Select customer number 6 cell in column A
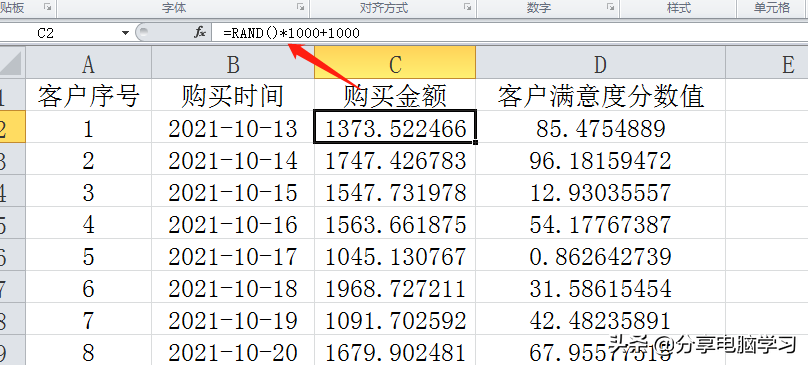The width and height of the screenshot is (808, 365). tap(89, 288)
